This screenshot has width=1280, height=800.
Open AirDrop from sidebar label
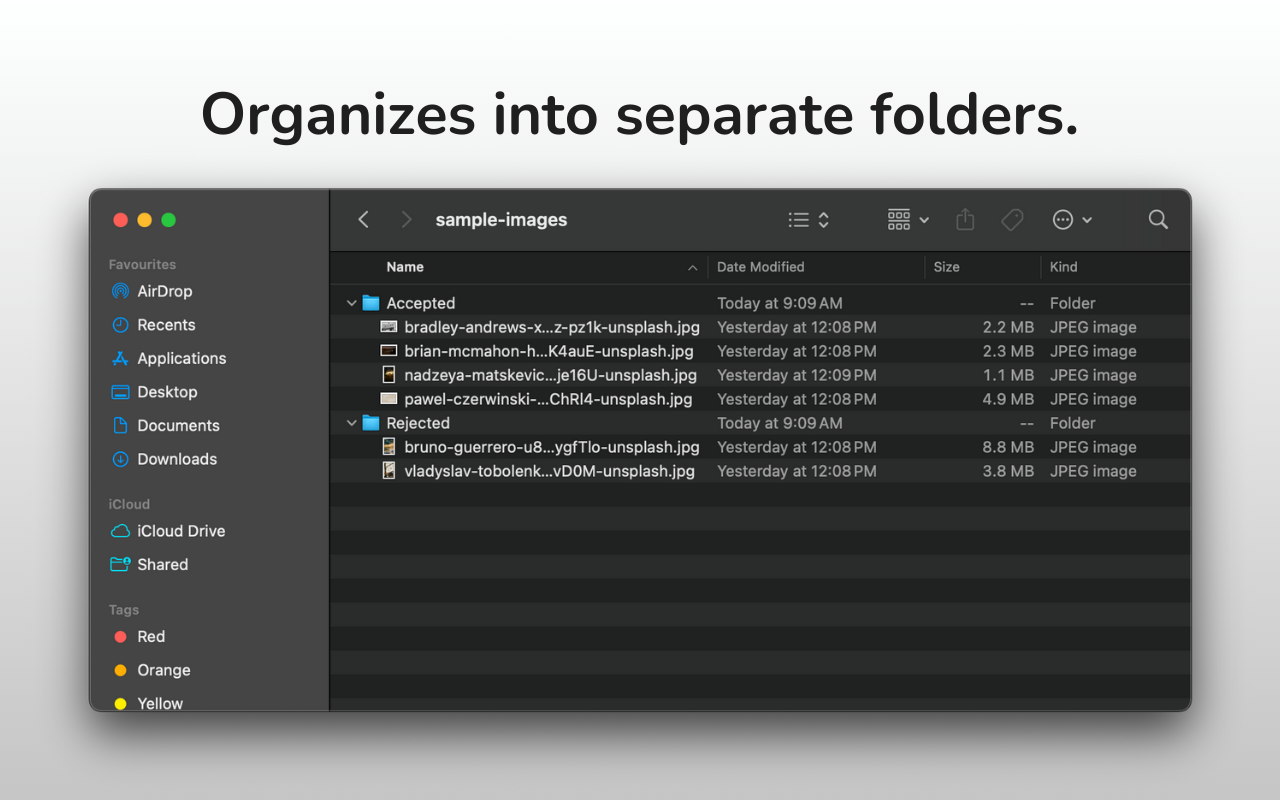pos(165,291)
